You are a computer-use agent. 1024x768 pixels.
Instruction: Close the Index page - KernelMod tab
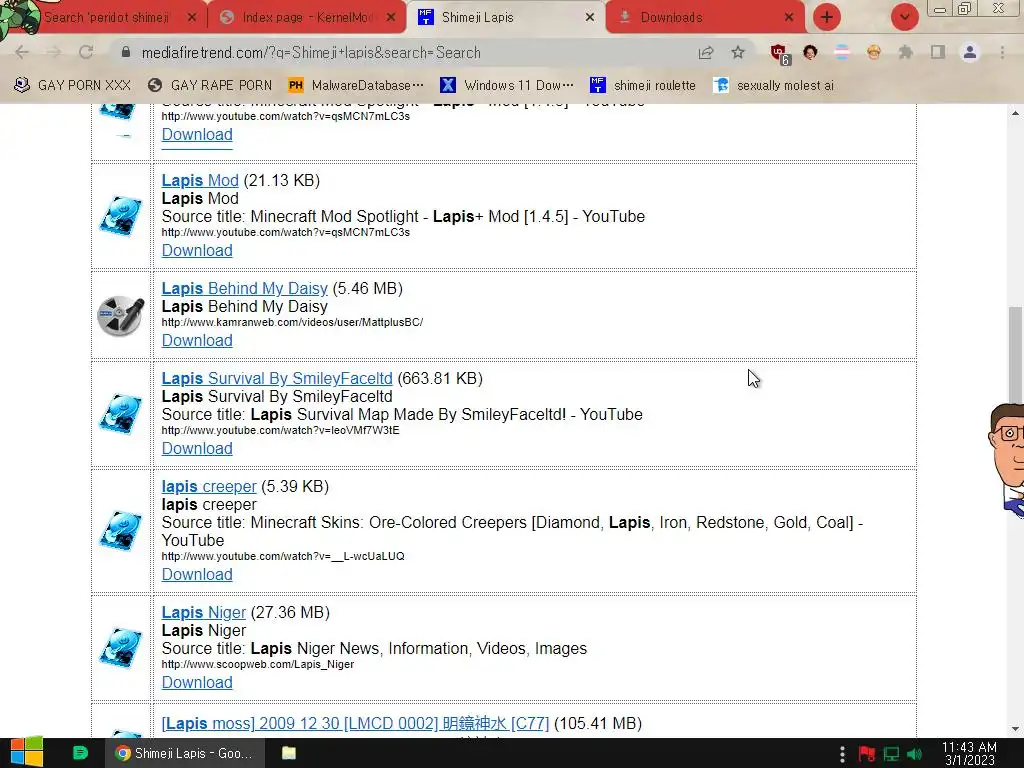[391, 18]
